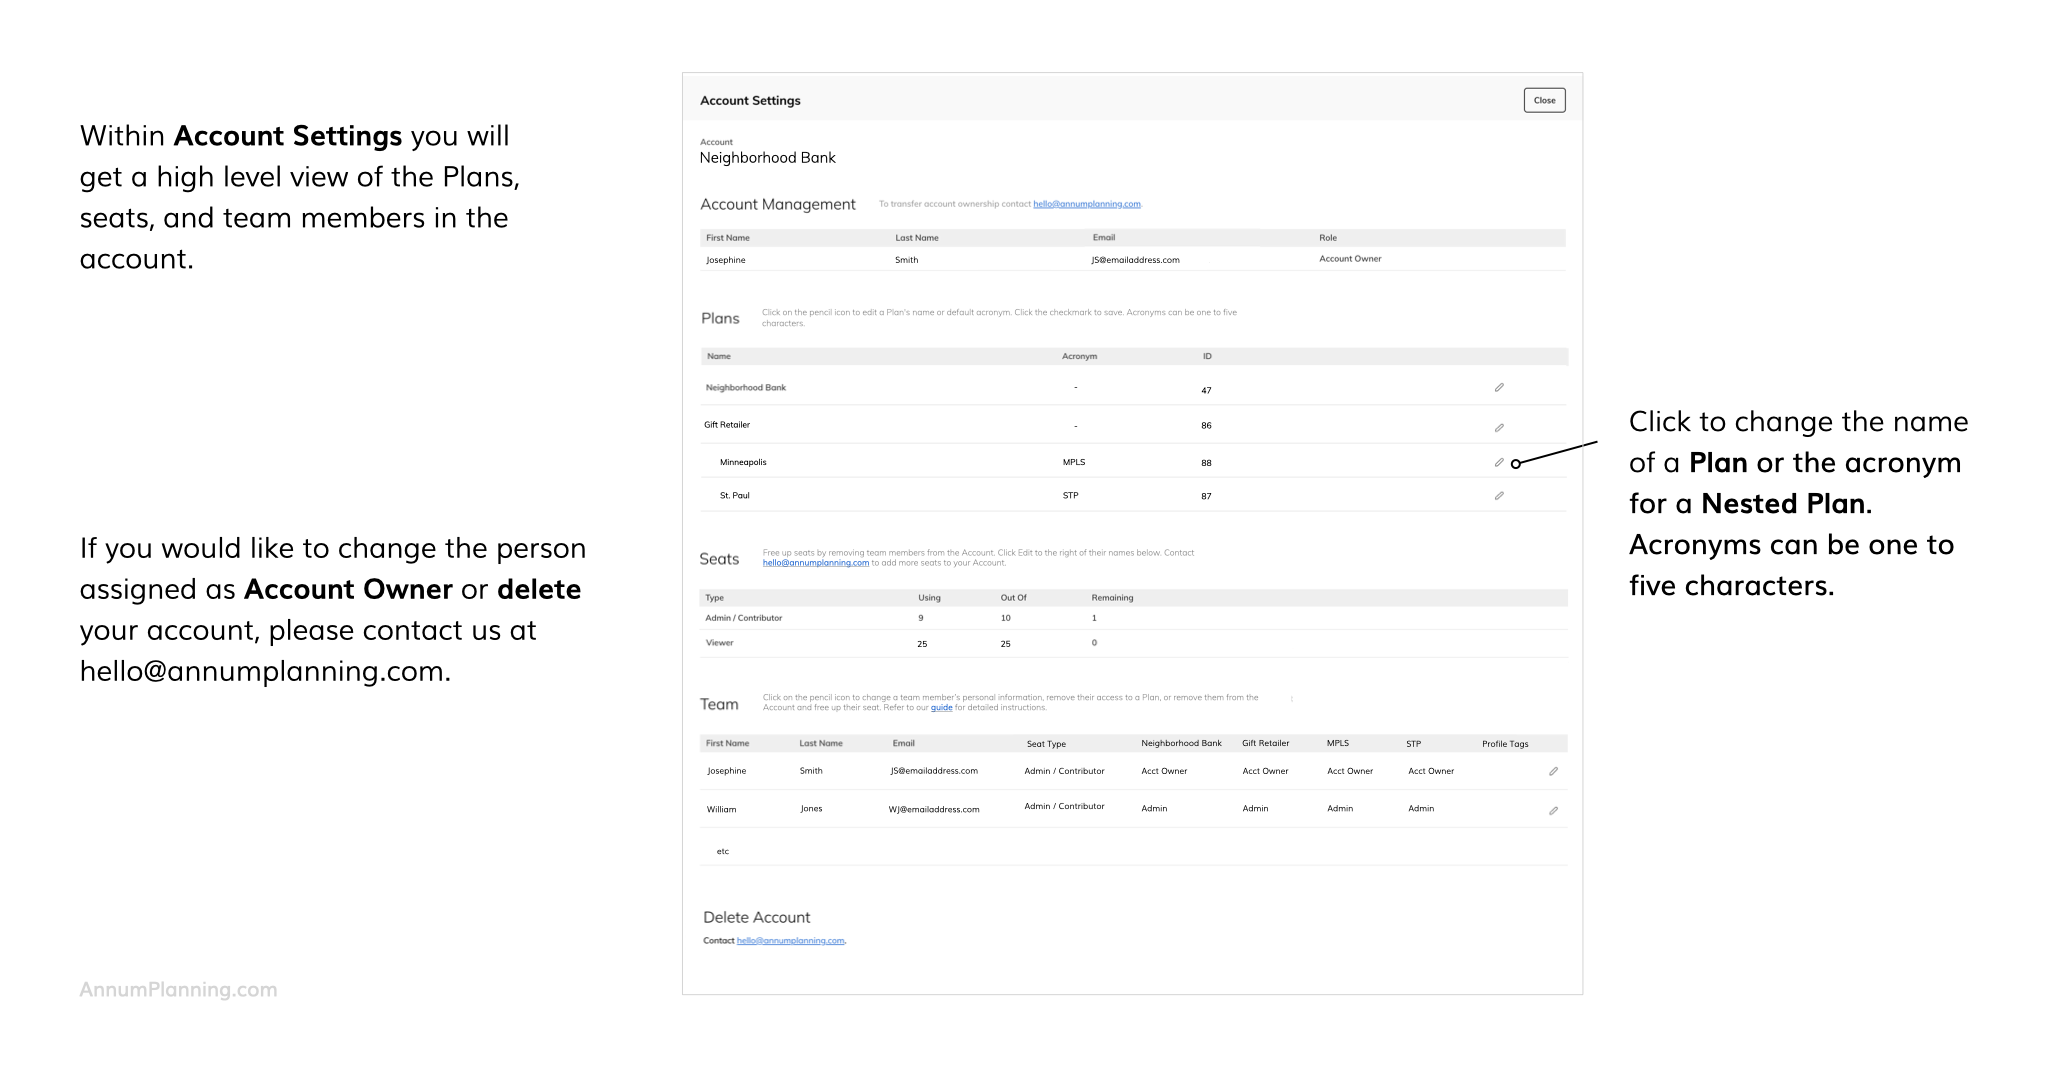
Task: Edit team member Josephine Smith with pencil icon
Action: click(1553, 772)
